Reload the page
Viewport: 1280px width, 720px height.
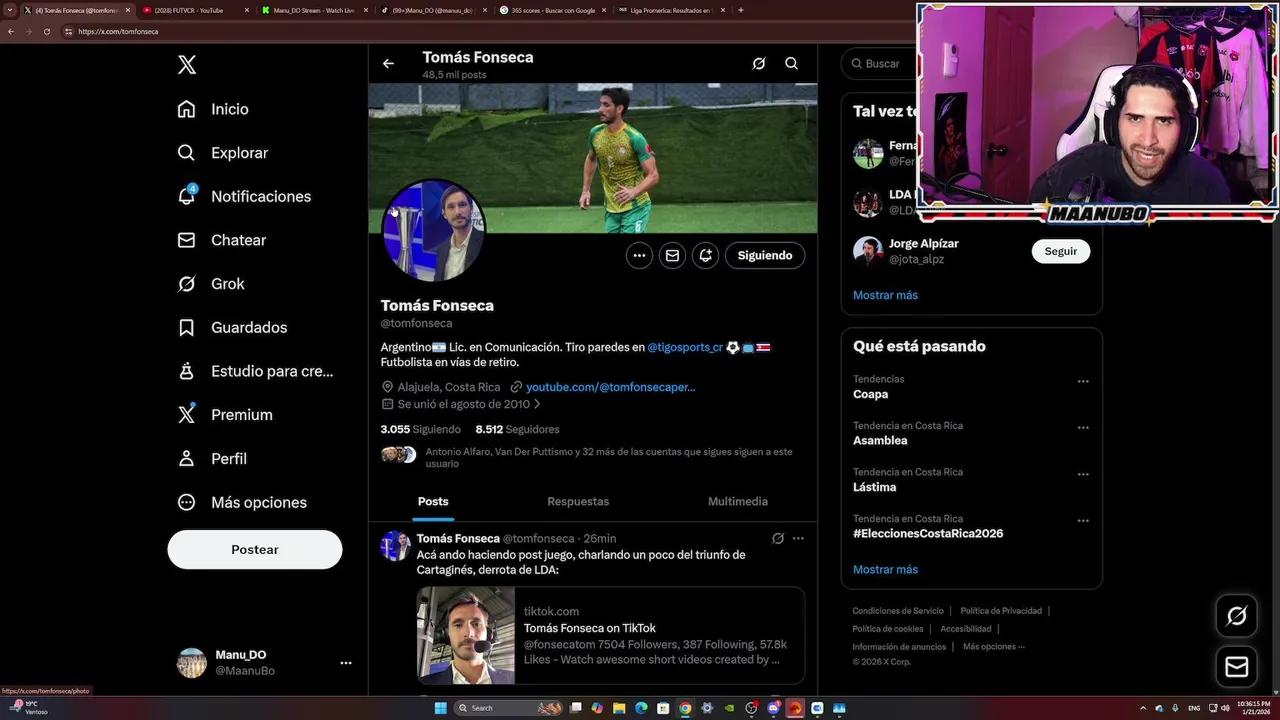(x=46, y=32)
